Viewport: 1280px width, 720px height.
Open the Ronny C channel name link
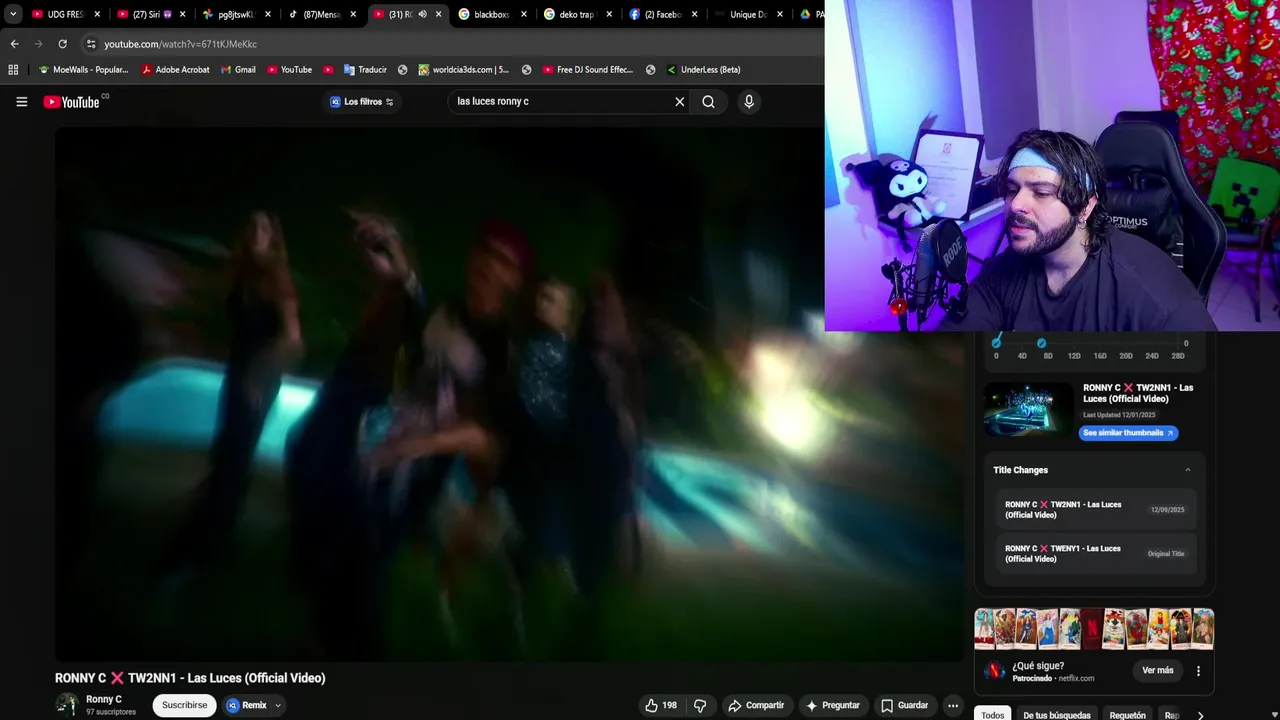pyautogui.click(x=104, y=699)
